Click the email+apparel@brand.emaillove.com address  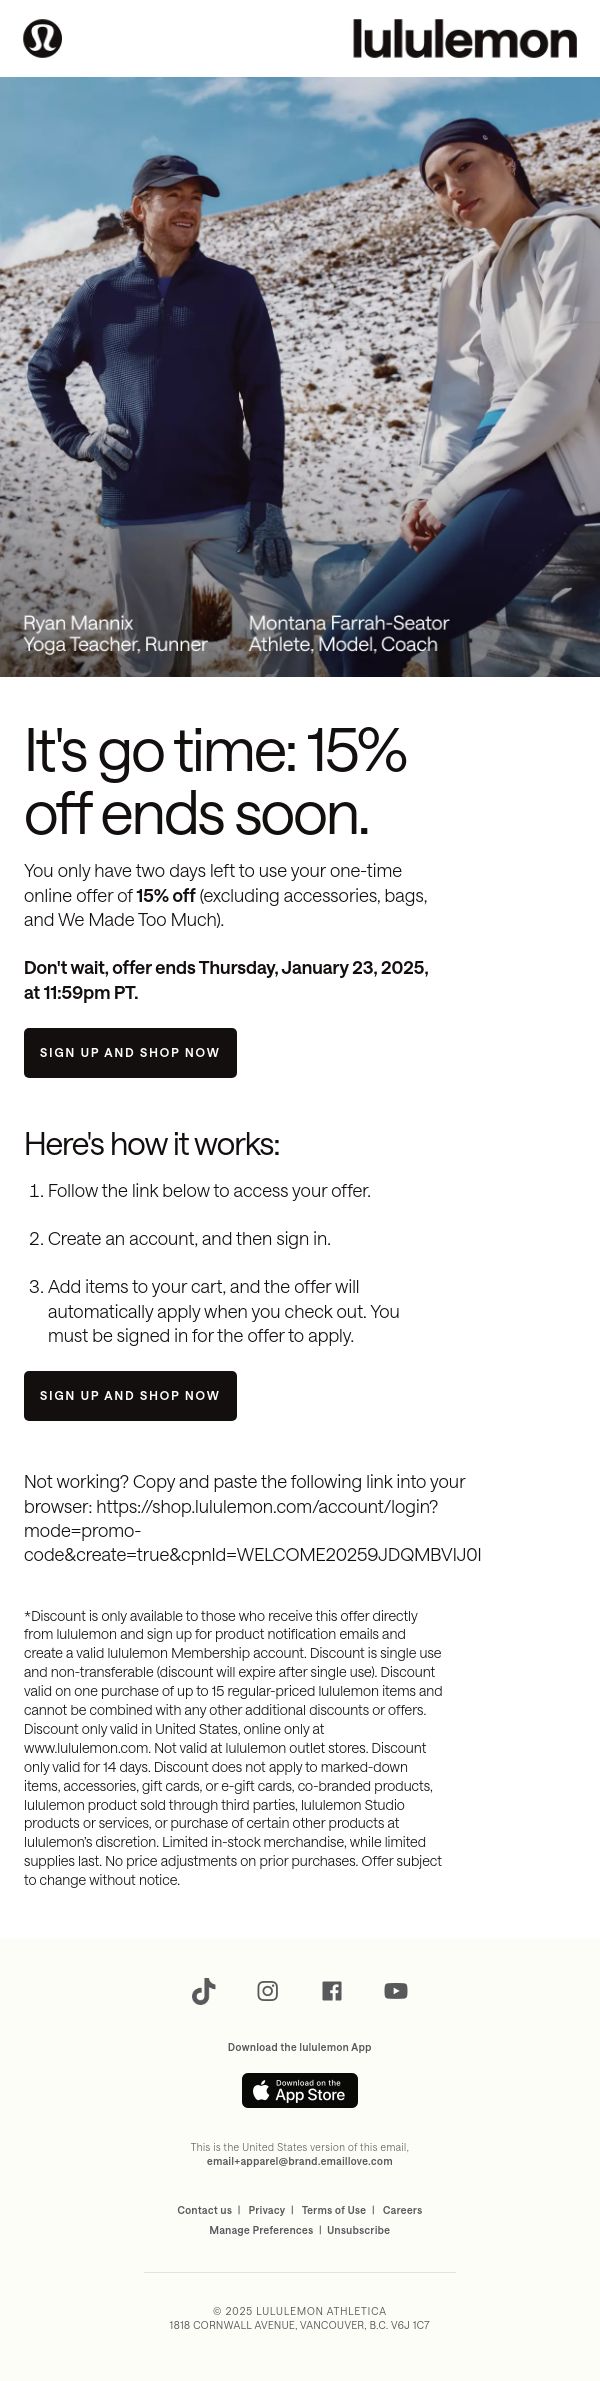[x=300, y=2161]
